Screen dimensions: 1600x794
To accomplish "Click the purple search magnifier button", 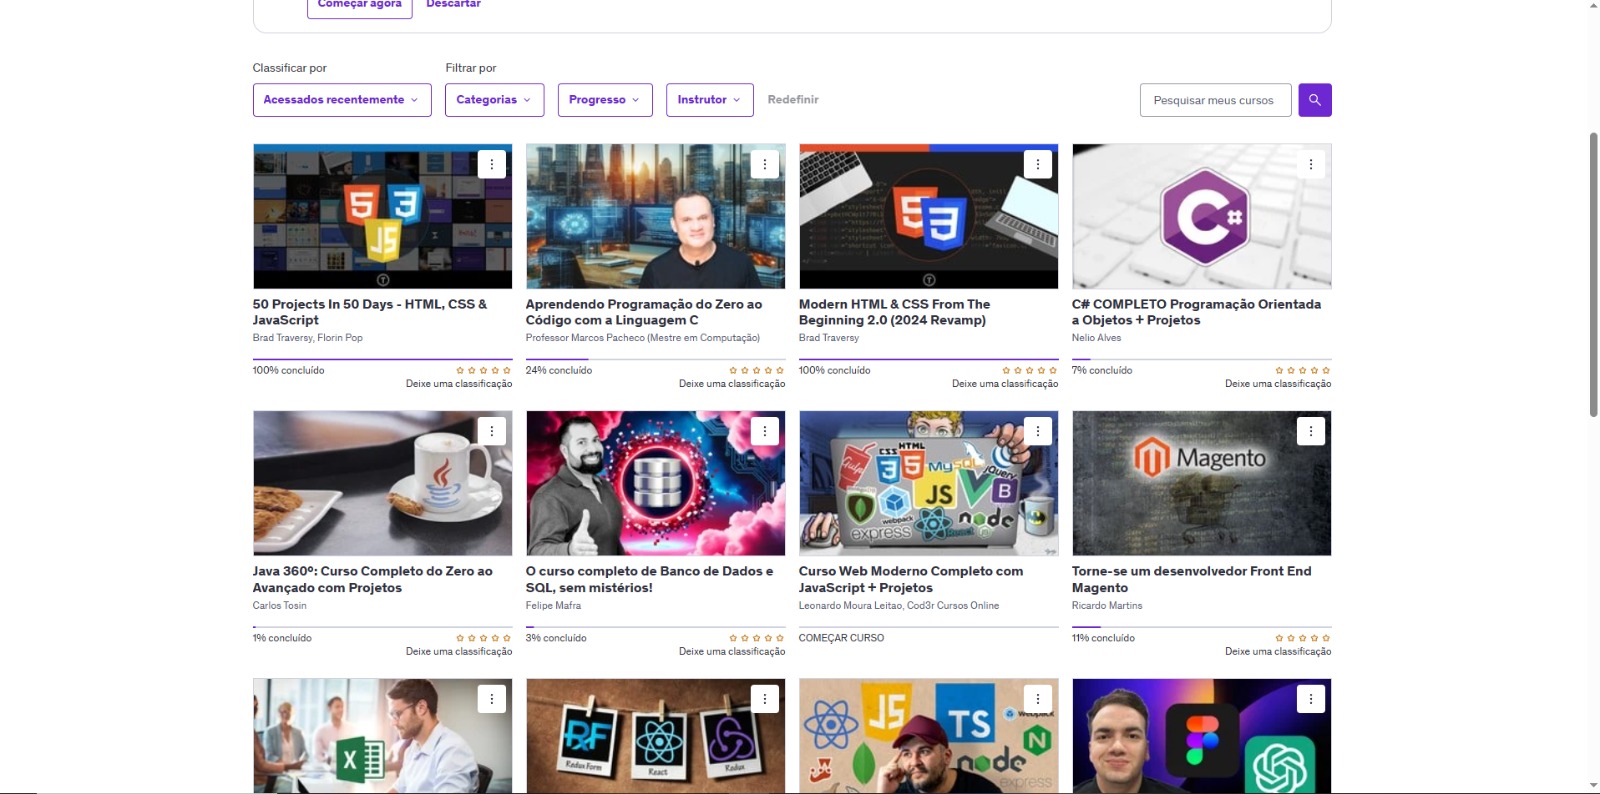I will (1314, 100).
